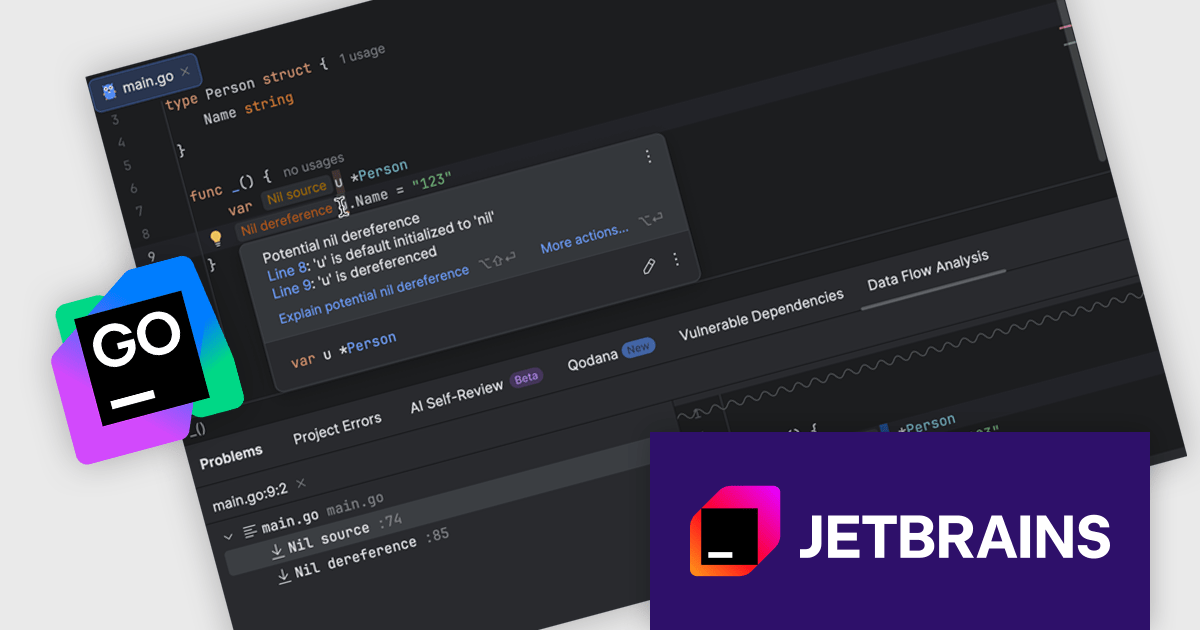1200x630 pixels.
Task: Click the '1 usage' hint after Person struct
Action: (x=361, y=55)
